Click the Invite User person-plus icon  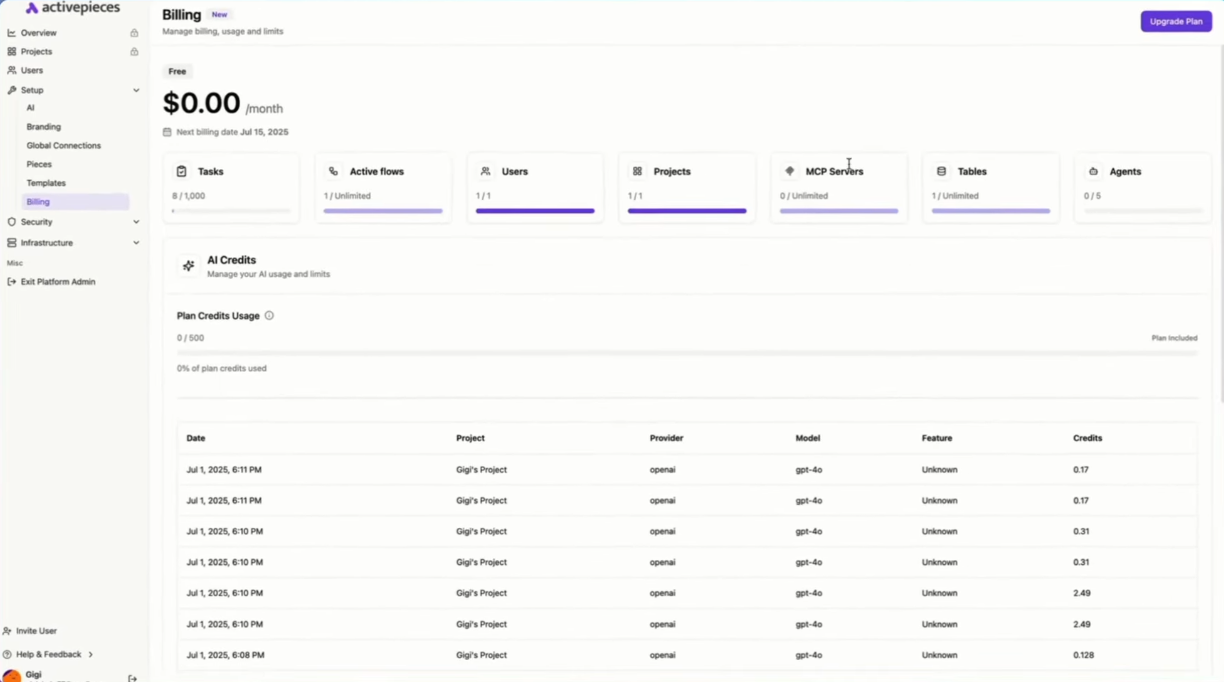coord(8,631)
